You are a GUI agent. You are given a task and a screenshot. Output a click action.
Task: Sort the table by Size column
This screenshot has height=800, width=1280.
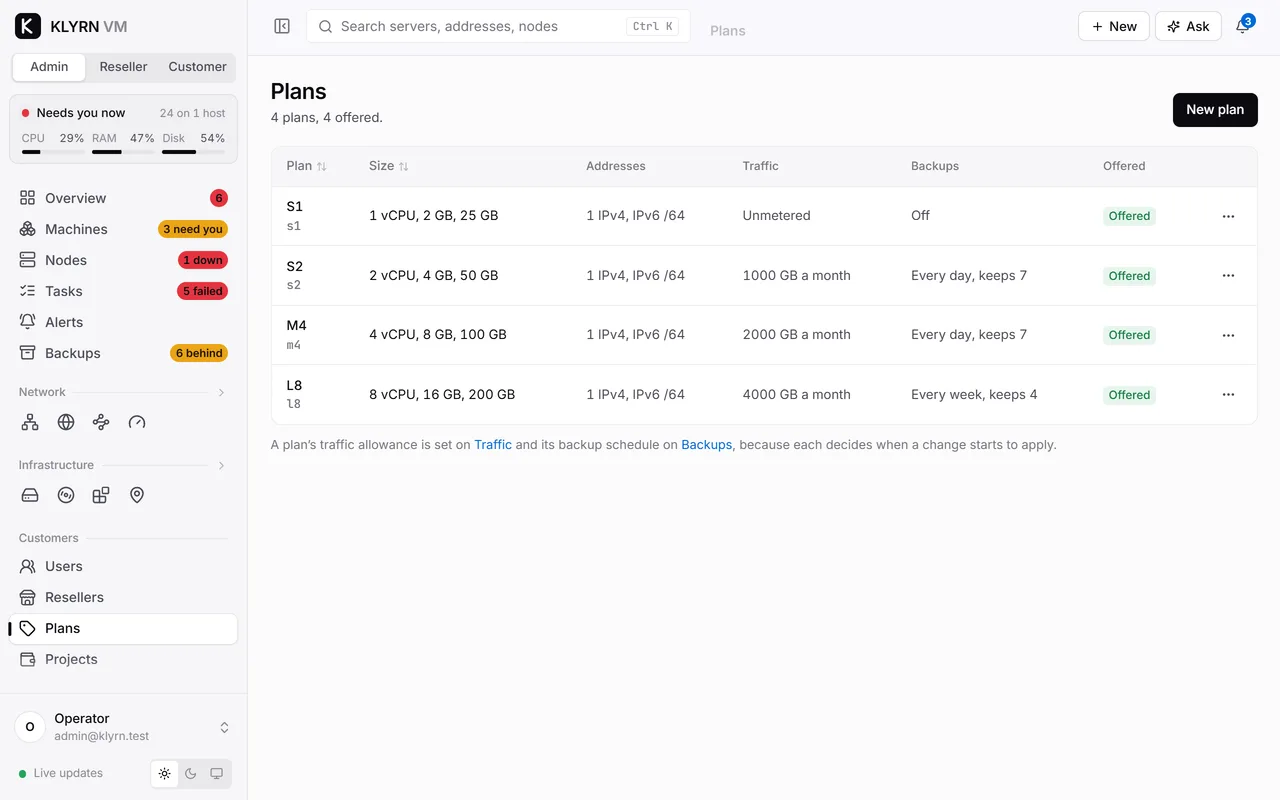coord(389,166)
